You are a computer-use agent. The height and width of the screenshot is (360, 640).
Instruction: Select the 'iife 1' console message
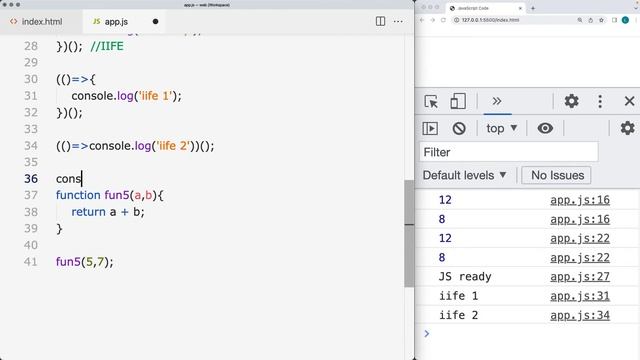coord(458,296)
